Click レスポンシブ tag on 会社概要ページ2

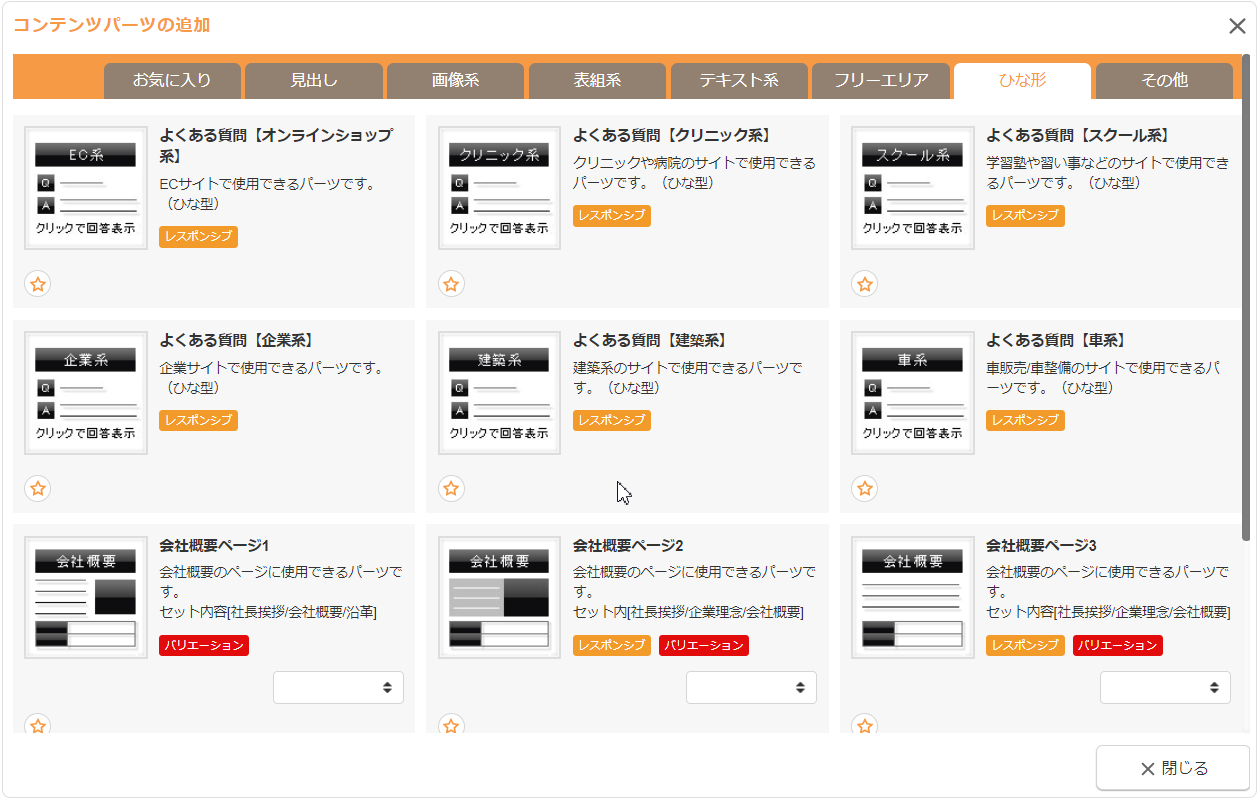click(612, 646)
